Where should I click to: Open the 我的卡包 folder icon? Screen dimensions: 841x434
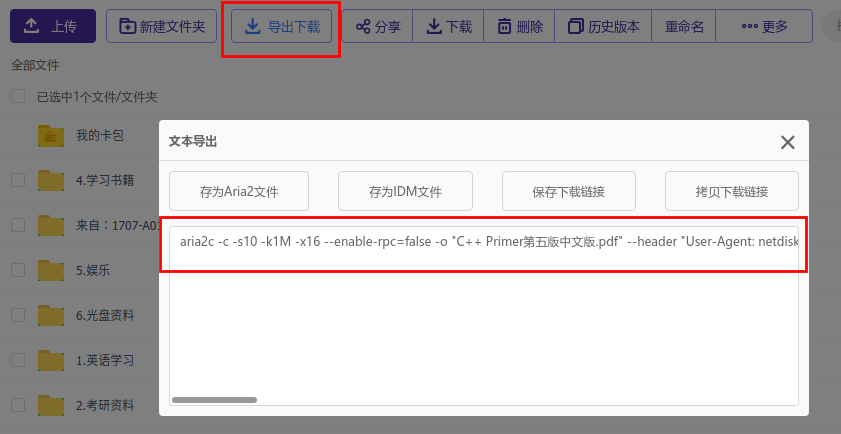point(51,136)
